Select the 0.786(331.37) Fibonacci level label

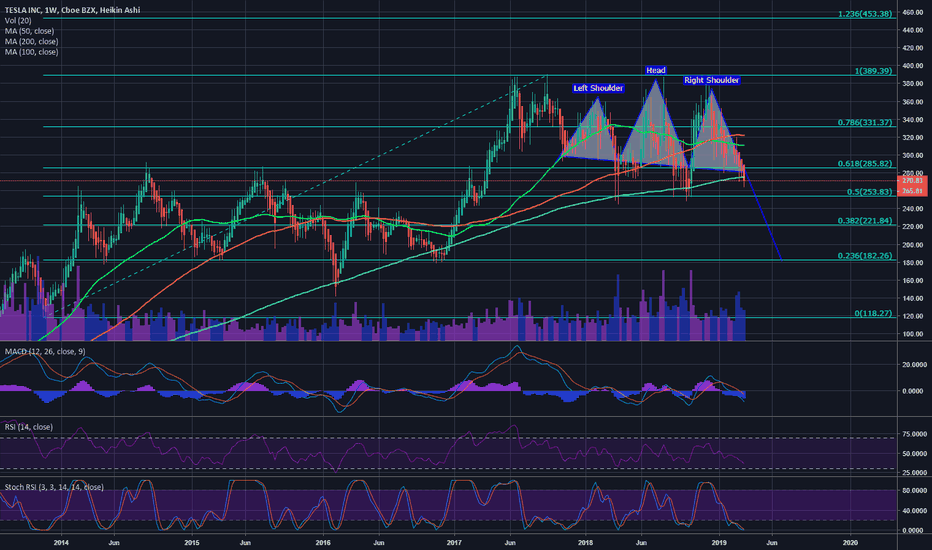coord(865,122)
